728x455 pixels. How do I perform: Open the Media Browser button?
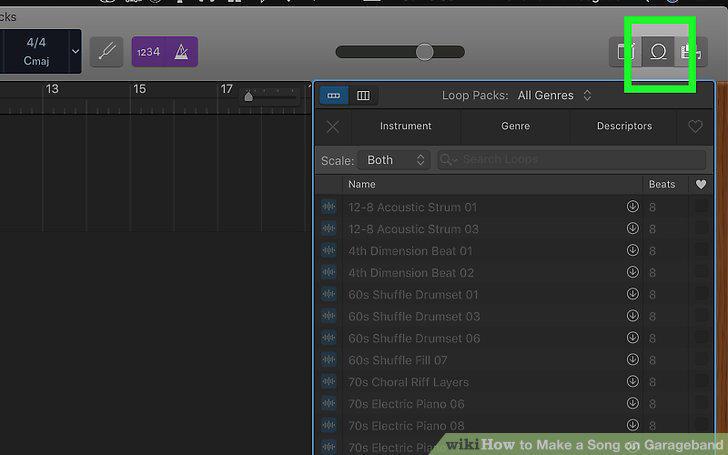tap(691, 52)
